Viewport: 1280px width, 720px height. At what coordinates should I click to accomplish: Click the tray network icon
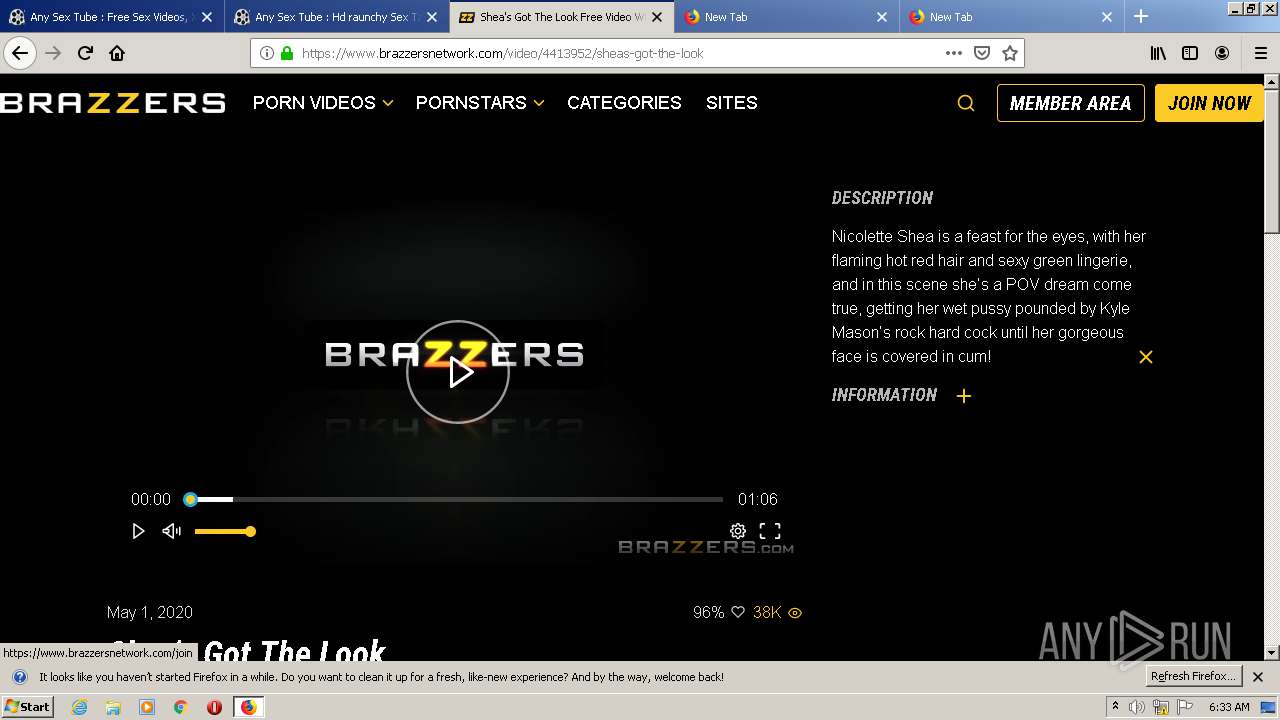point(1161,707)
